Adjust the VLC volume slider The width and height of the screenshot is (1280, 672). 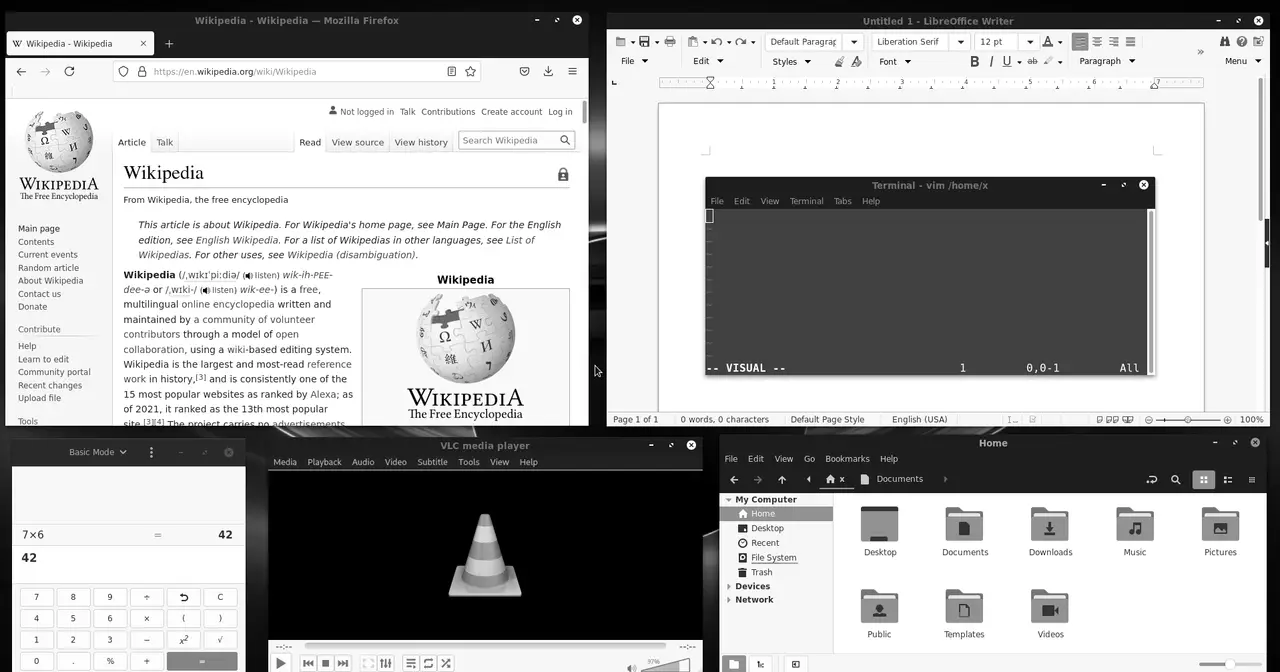click(665, 666)
